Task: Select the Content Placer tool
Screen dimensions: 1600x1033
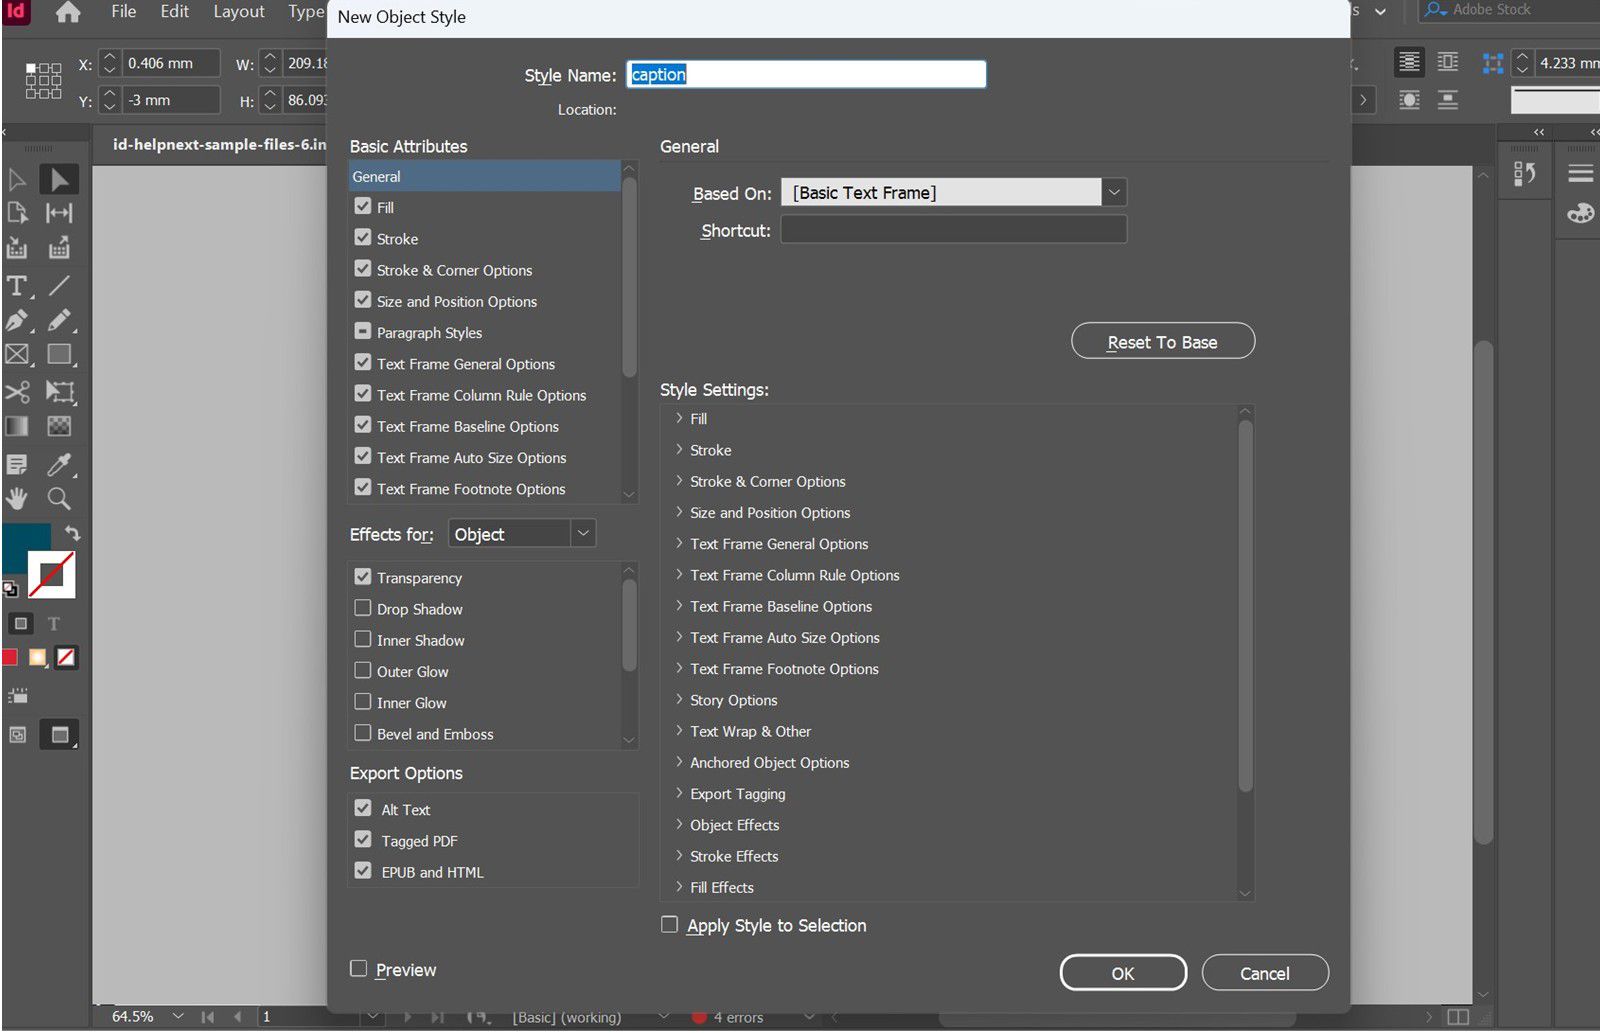Action: click(x=59, y=247)
